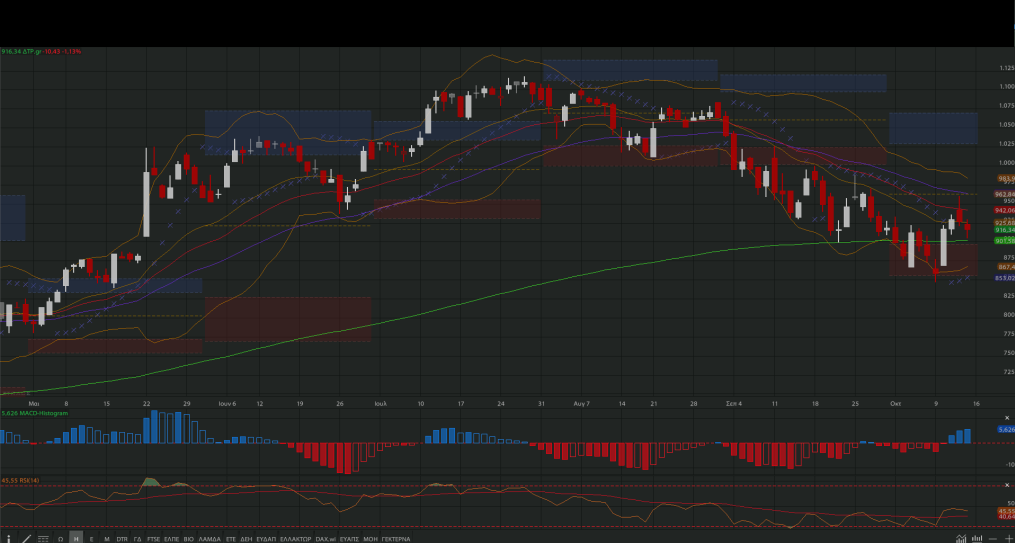Click the Ιουλ month label on time axis
1015x543 pixels.
click(381, 403)
